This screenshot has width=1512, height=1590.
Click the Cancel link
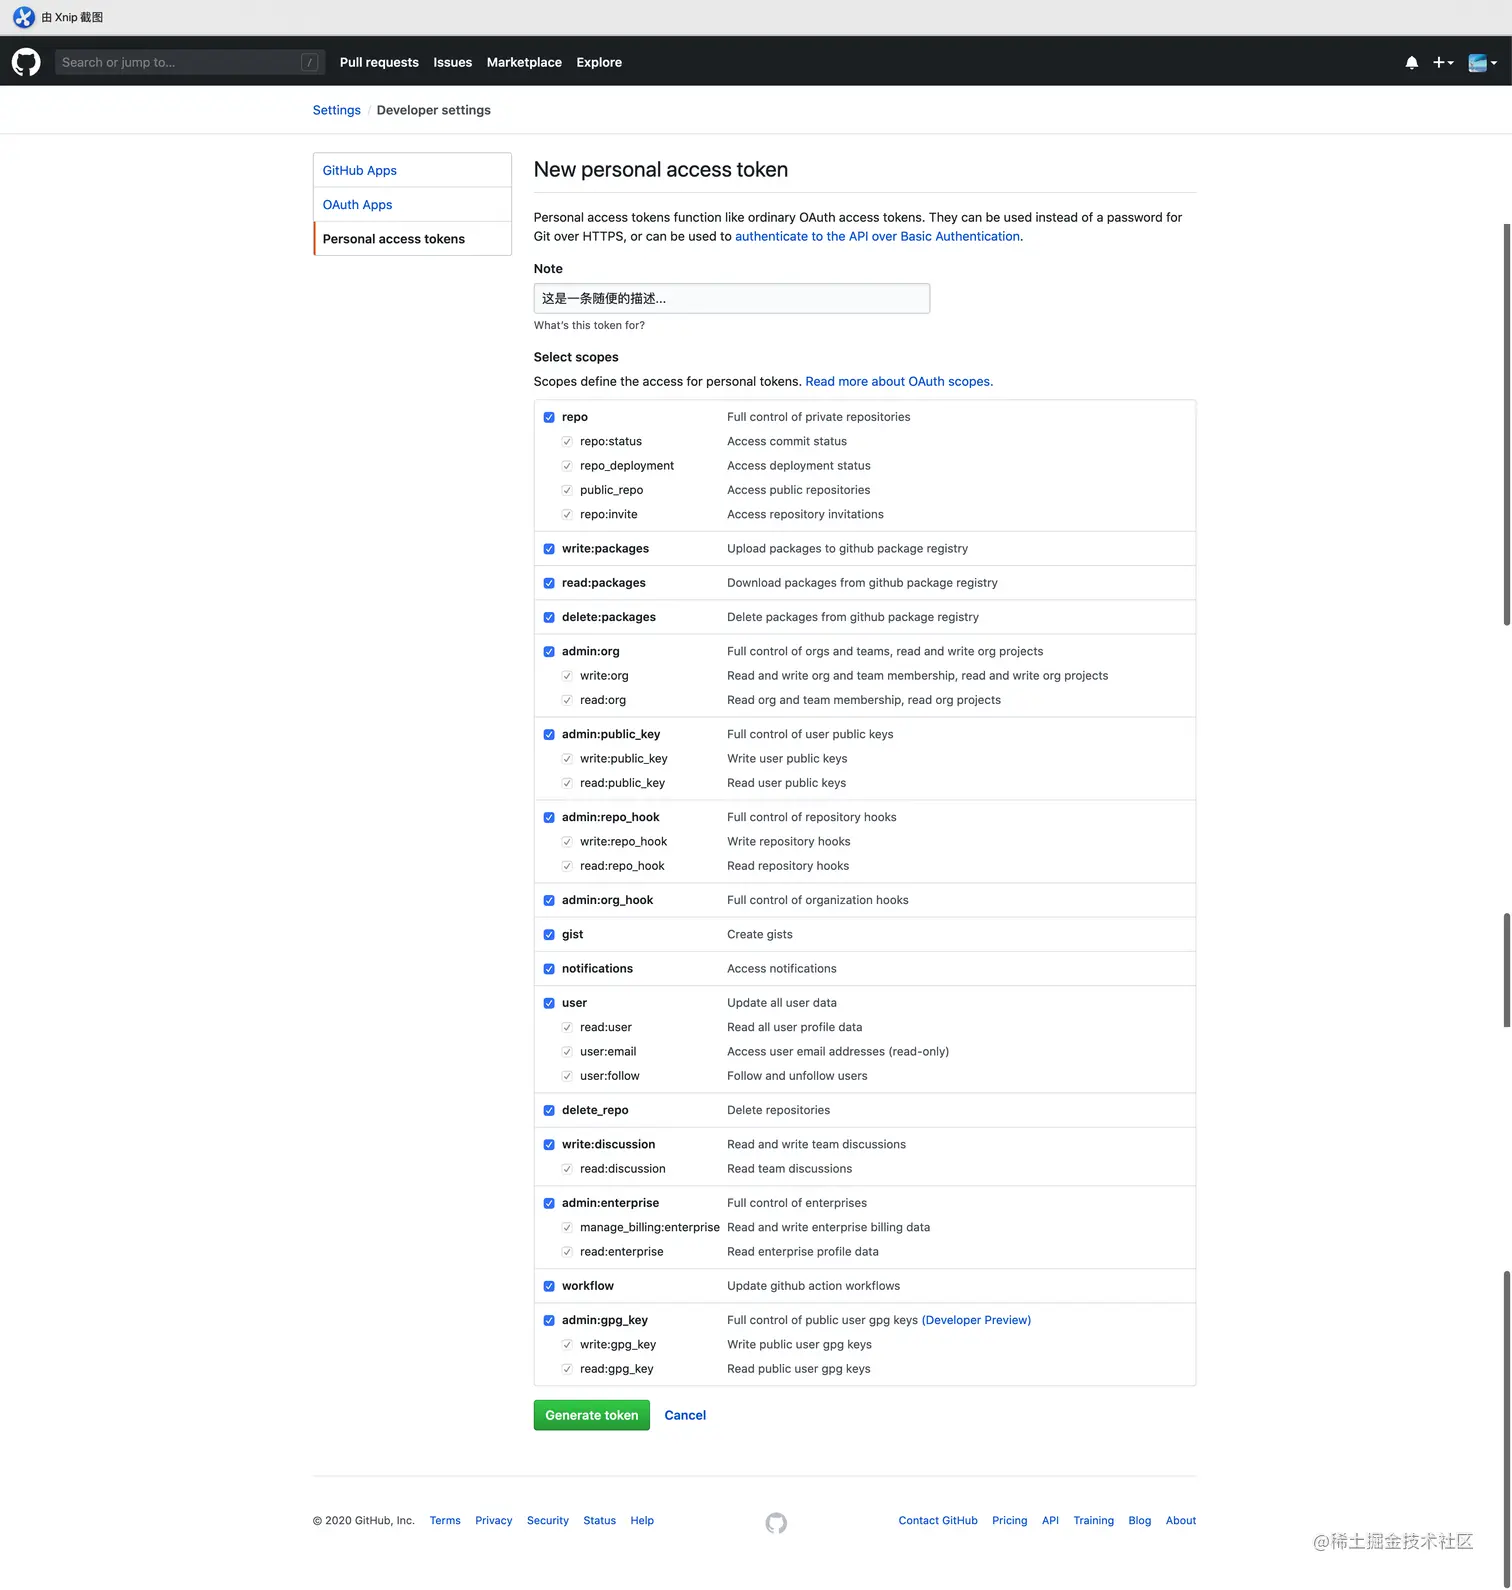685,1415
